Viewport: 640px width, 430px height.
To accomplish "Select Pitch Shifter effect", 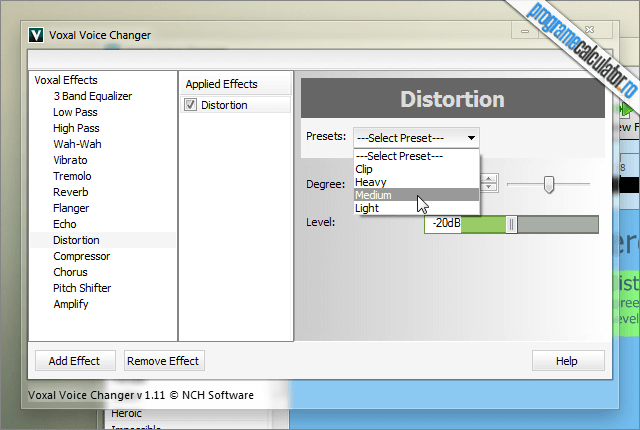I will pos(82,288).
